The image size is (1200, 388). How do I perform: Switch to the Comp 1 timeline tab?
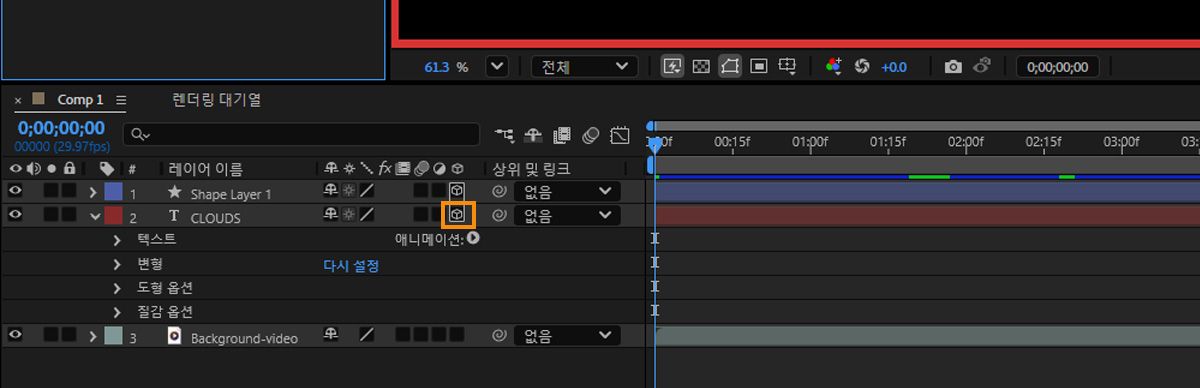tap(80, 100)
